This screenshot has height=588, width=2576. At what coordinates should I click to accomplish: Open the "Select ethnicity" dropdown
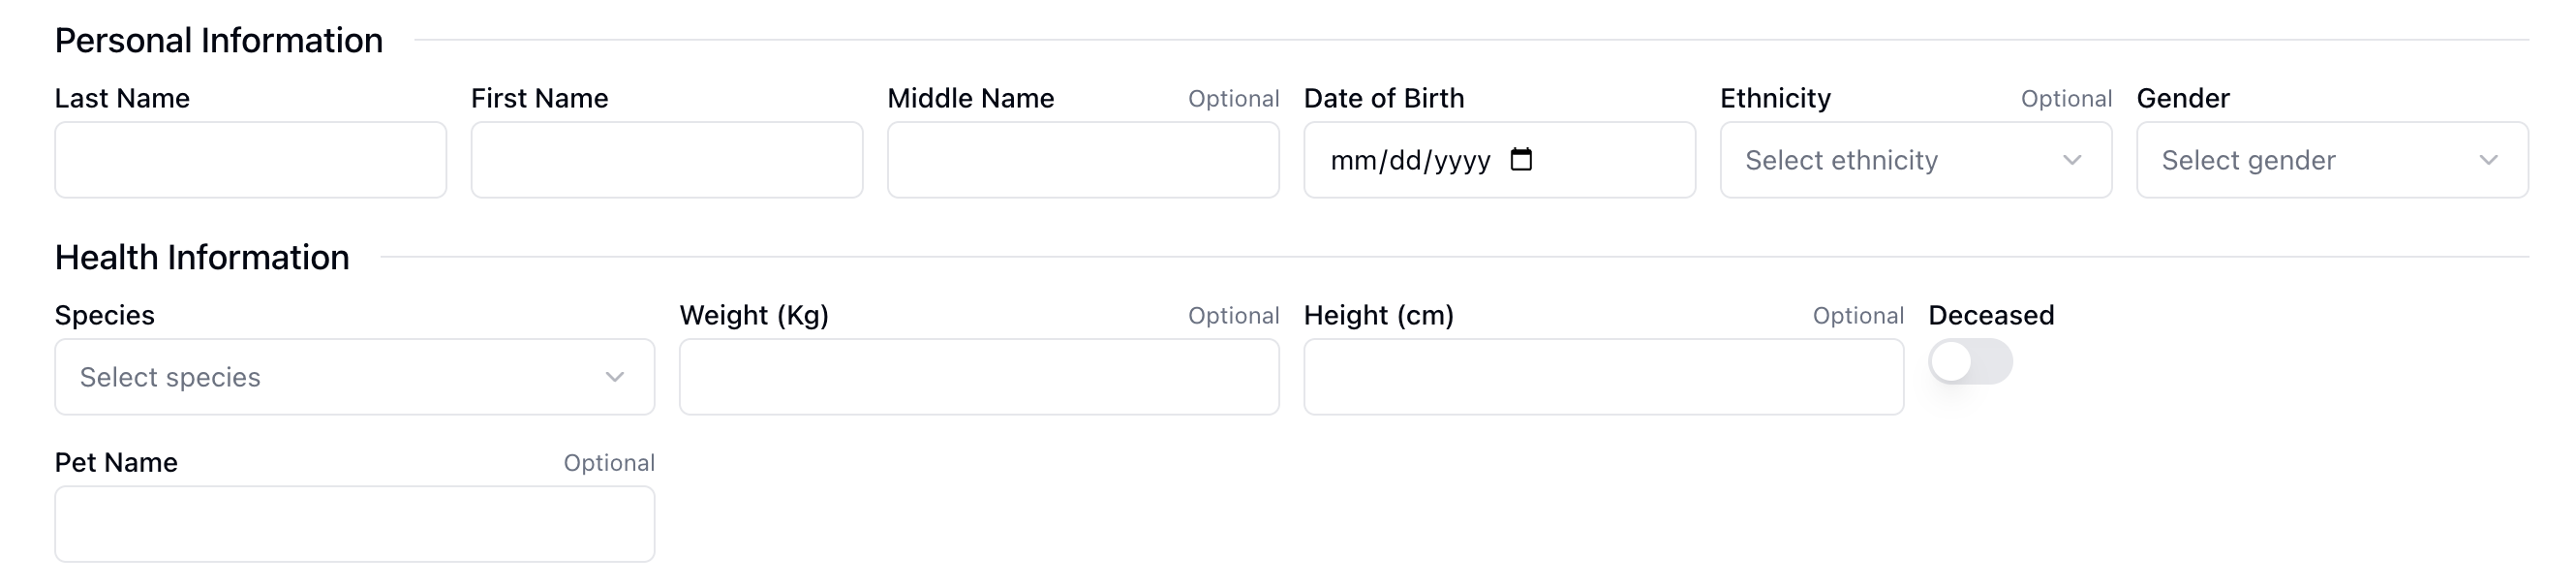[1900, 160]
